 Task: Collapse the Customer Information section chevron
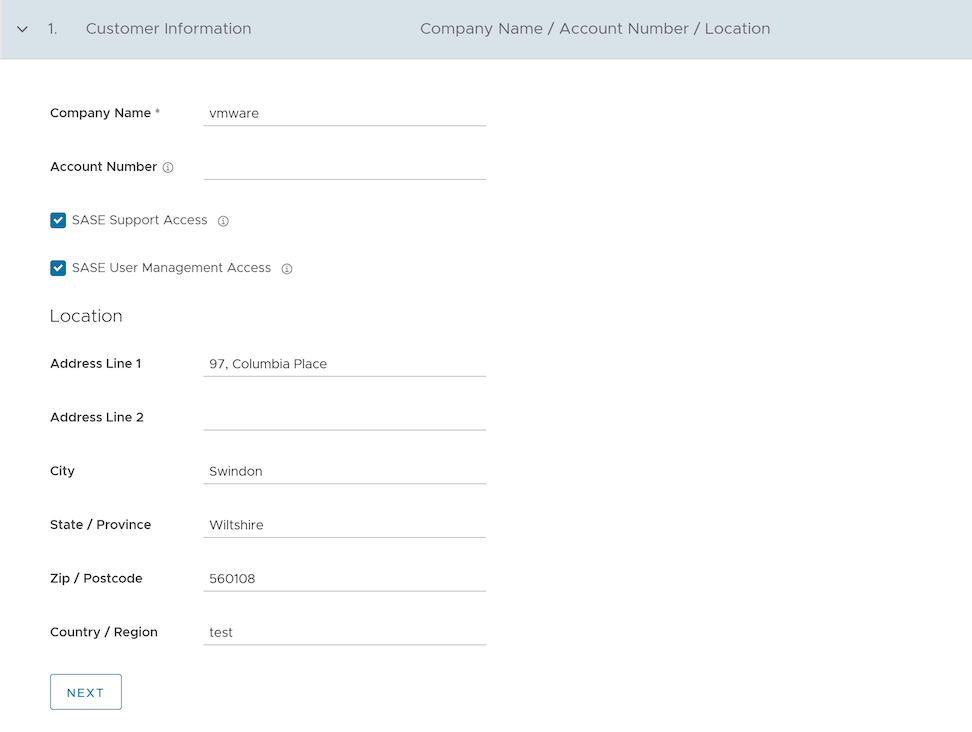22,29
